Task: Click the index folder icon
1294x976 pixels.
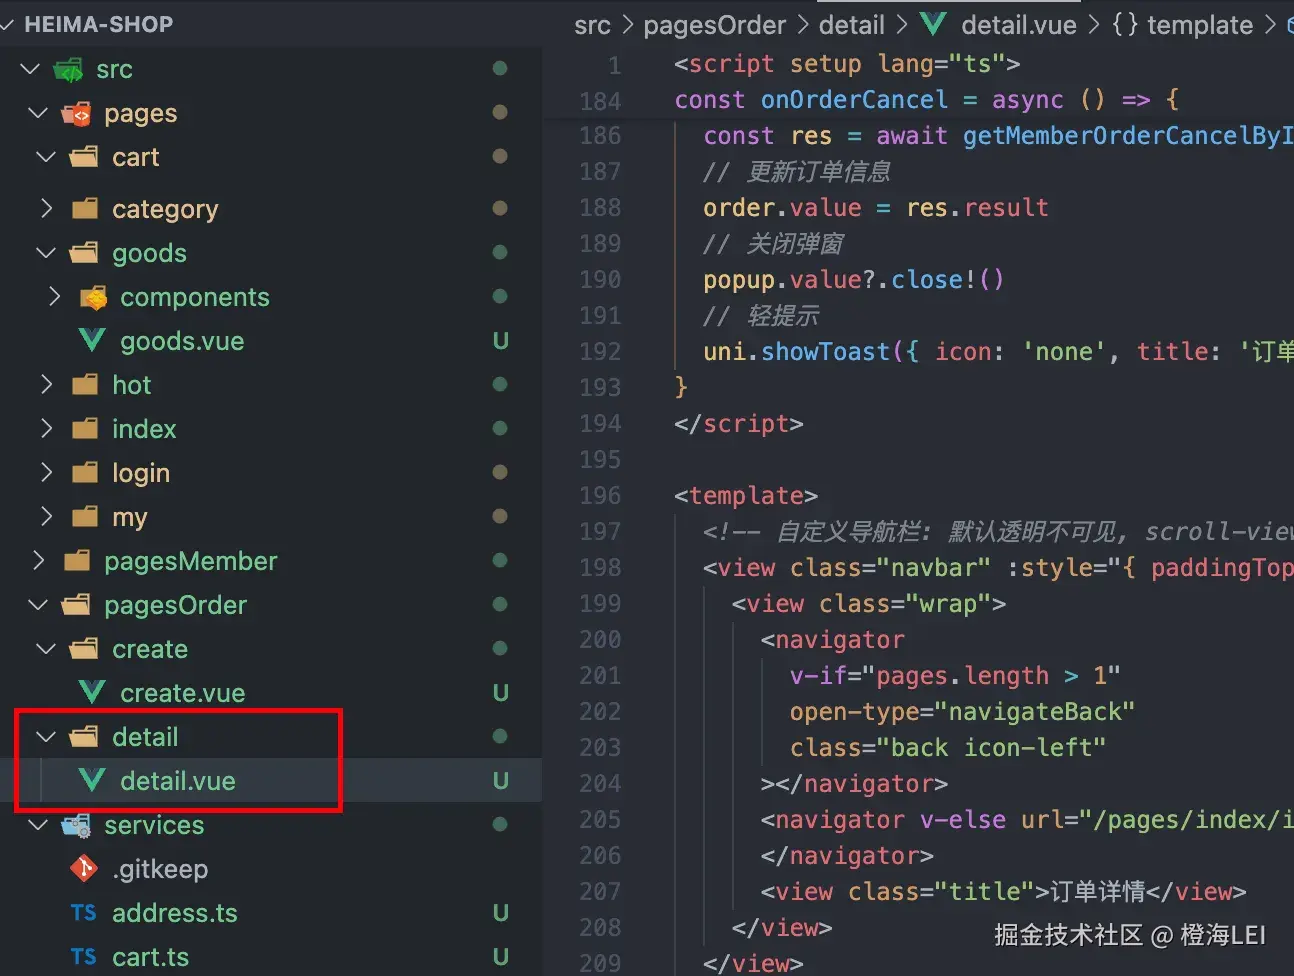Action: (85, 429)
